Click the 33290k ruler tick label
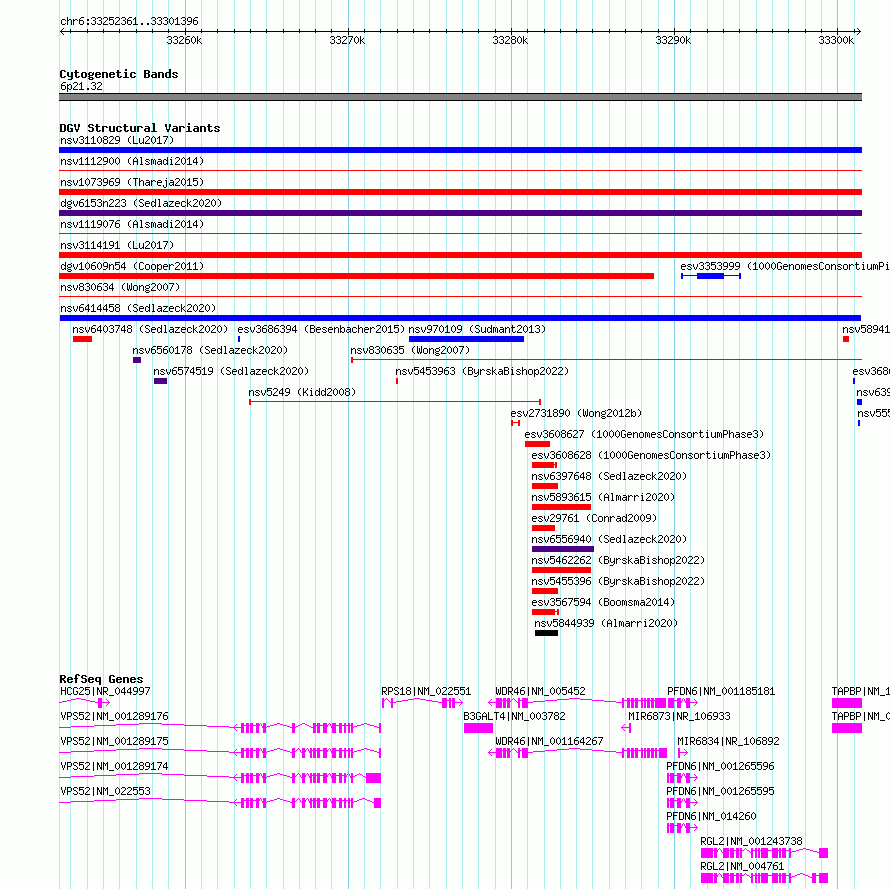The image size is (890, 889). (673, 40)
